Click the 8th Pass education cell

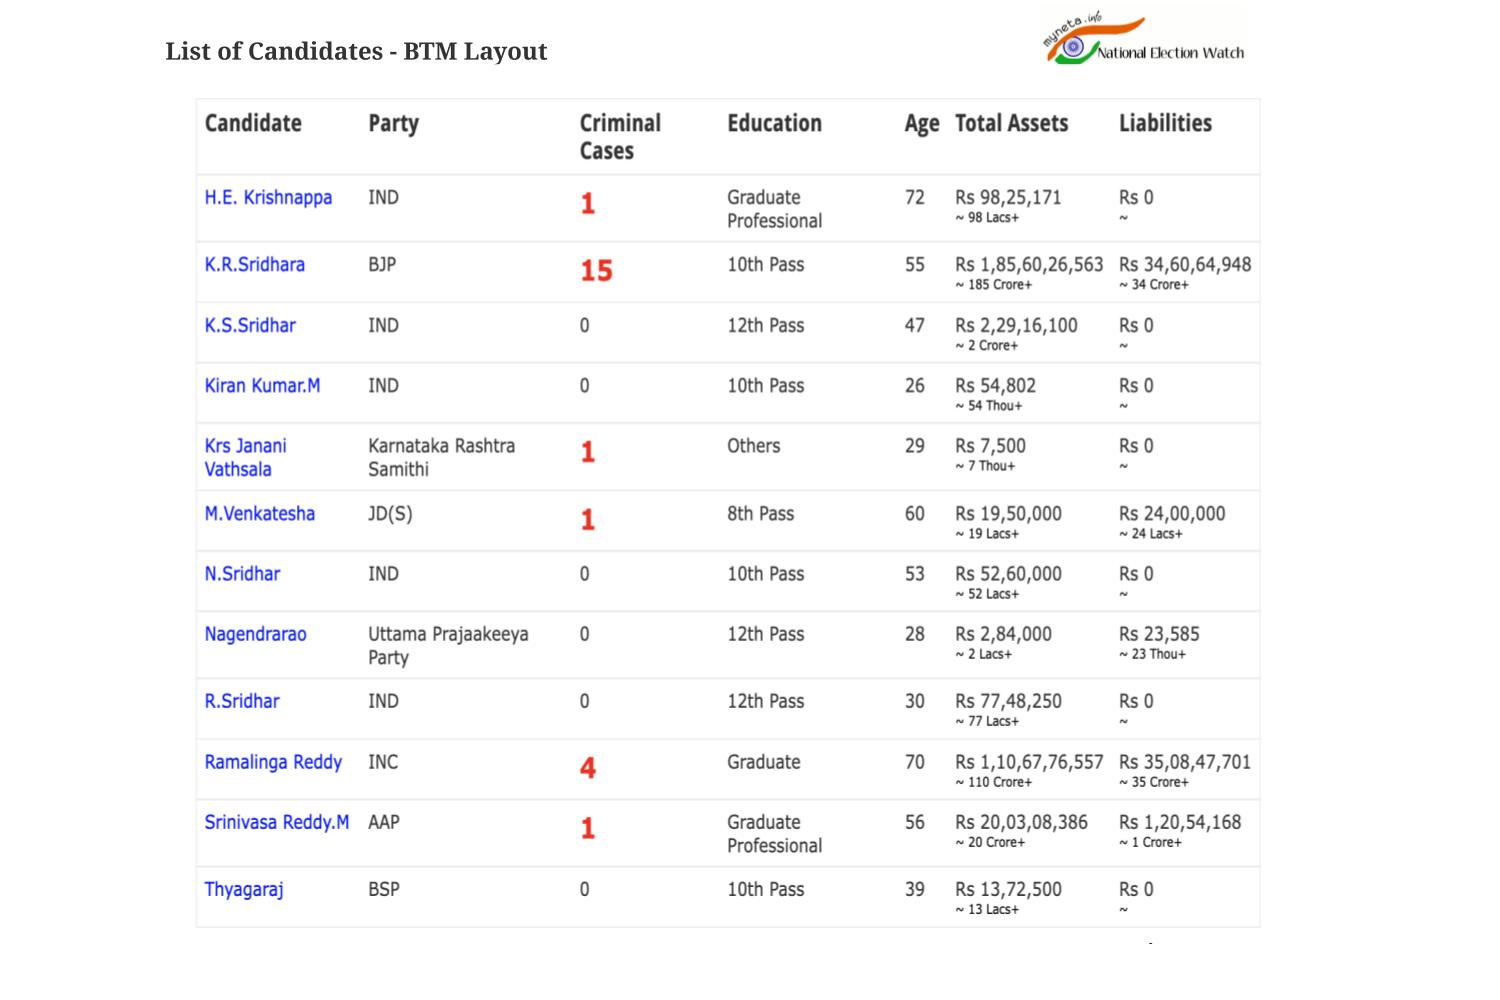coord(760,513)
